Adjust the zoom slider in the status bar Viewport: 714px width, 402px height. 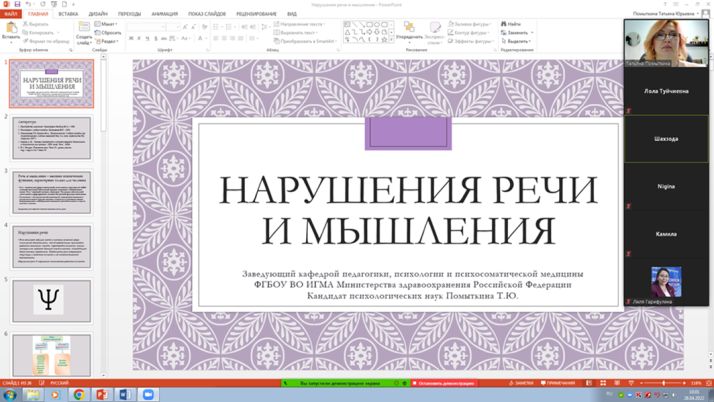664,383
